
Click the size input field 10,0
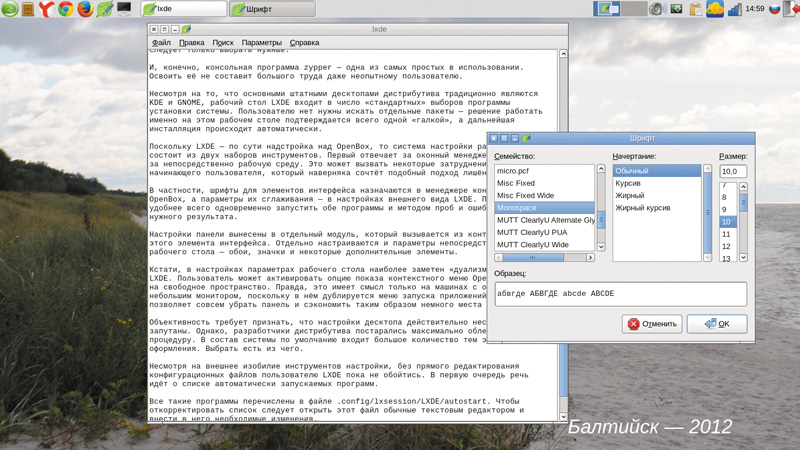pos(733,171)
